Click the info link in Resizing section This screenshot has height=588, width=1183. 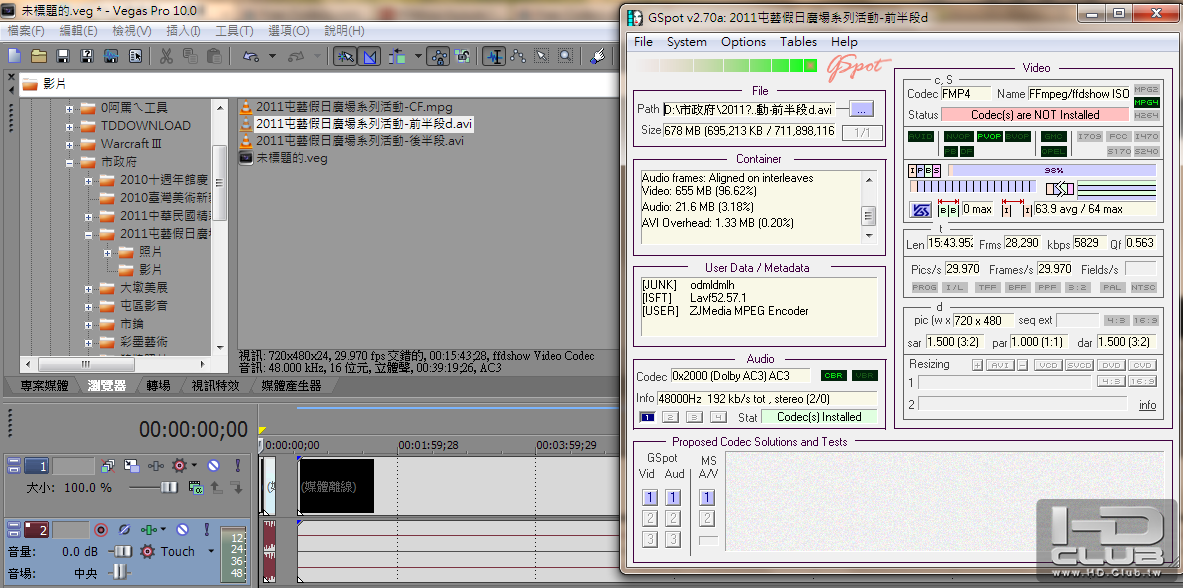1147,405
